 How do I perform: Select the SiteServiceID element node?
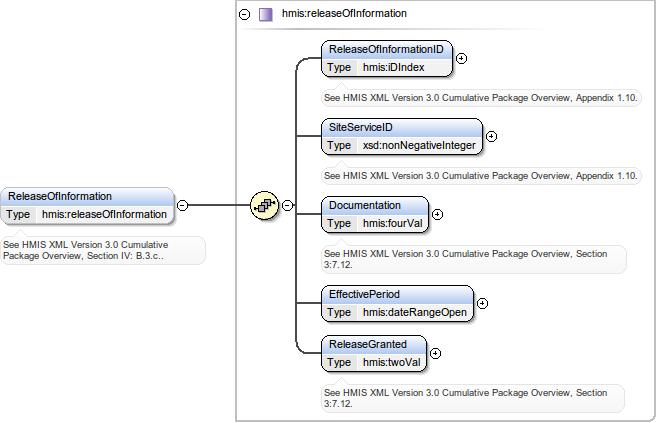[x=401, y=127]
